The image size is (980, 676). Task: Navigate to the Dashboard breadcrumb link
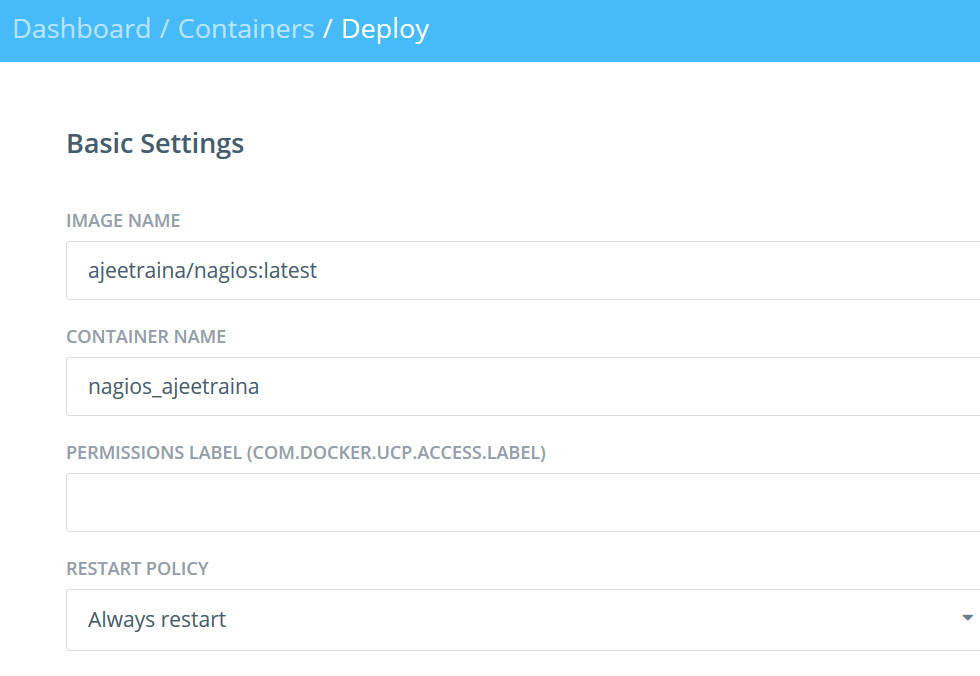82,29
